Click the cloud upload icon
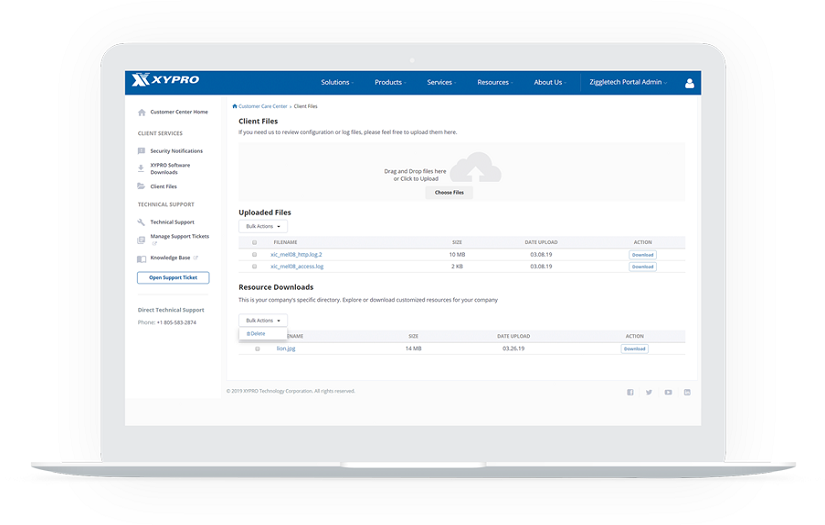The image size is (825, 525). [476, 167]
